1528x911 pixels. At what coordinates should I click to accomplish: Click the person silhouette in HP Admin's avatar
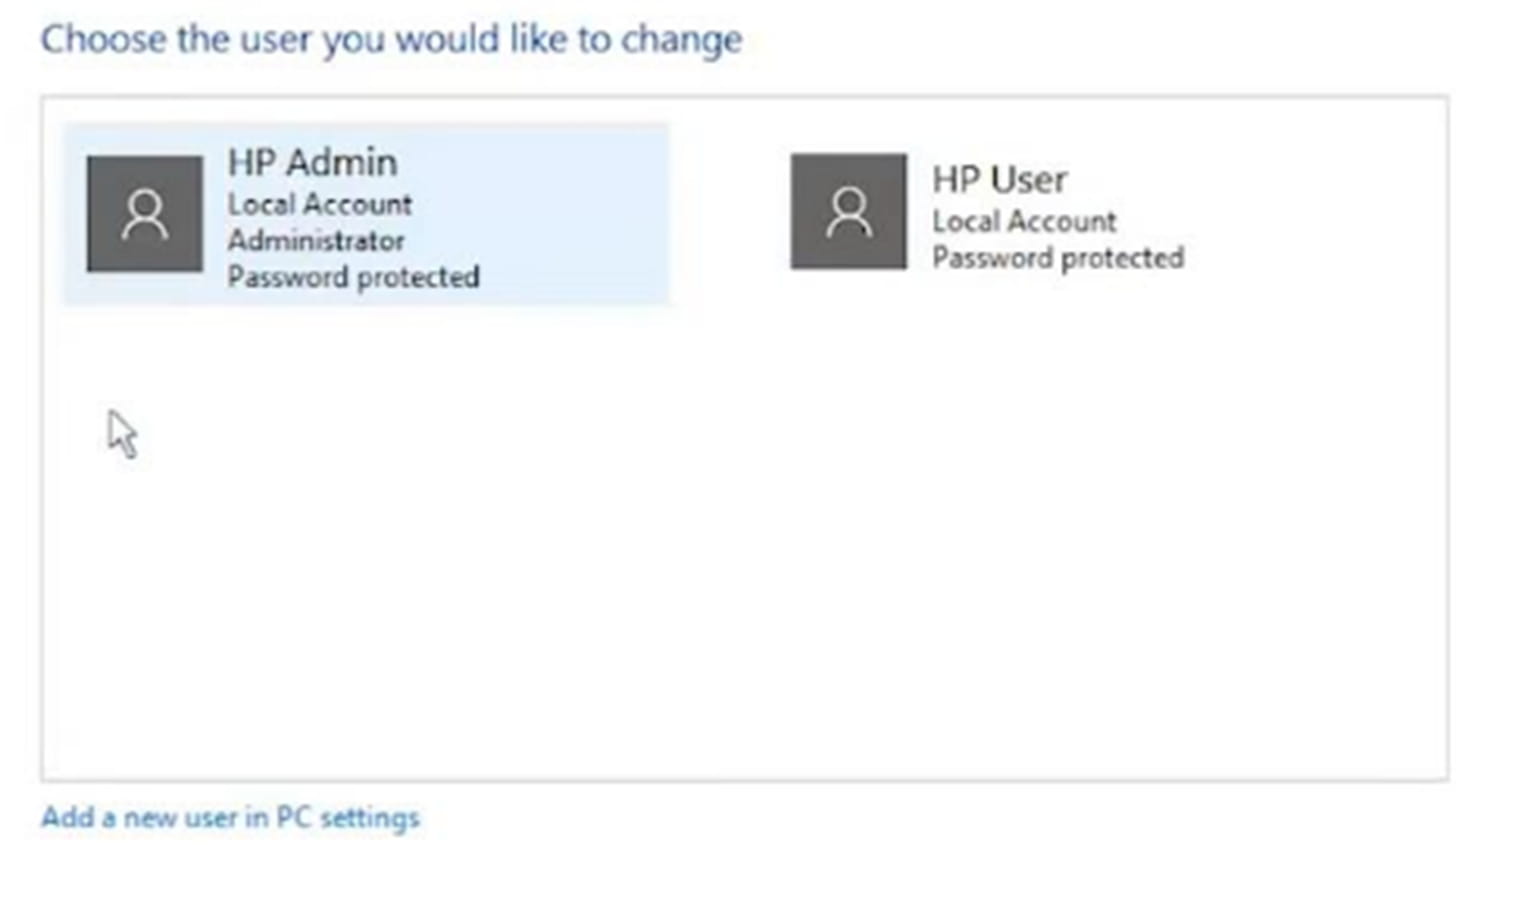point(144,215)
